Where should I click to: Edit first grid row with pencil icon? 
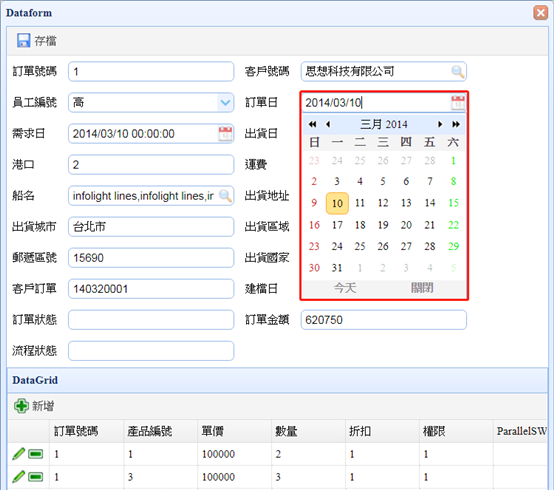click(18, 454)
